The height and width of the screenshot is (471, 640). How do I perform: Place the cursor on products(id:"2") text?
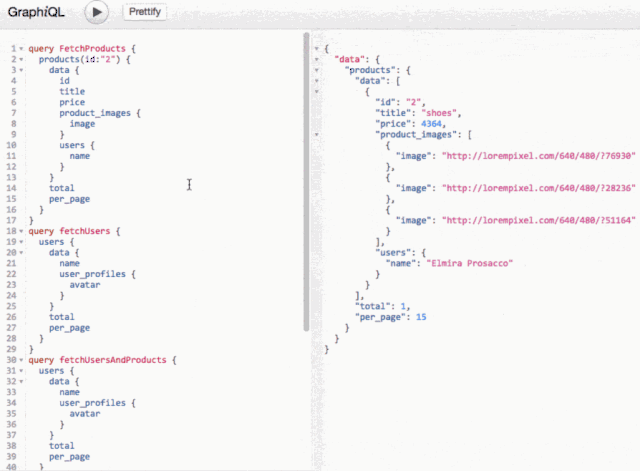(79, 59)
